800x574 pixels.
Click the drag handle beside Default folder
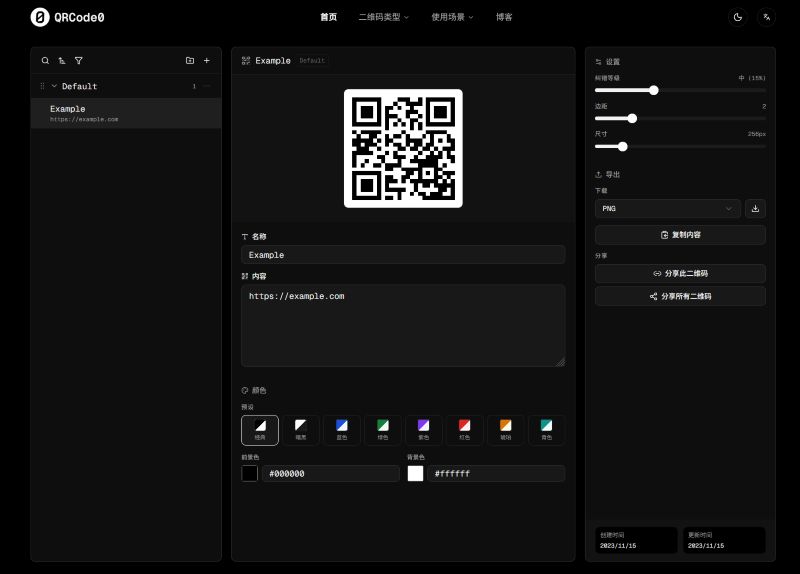coord(42,86)
